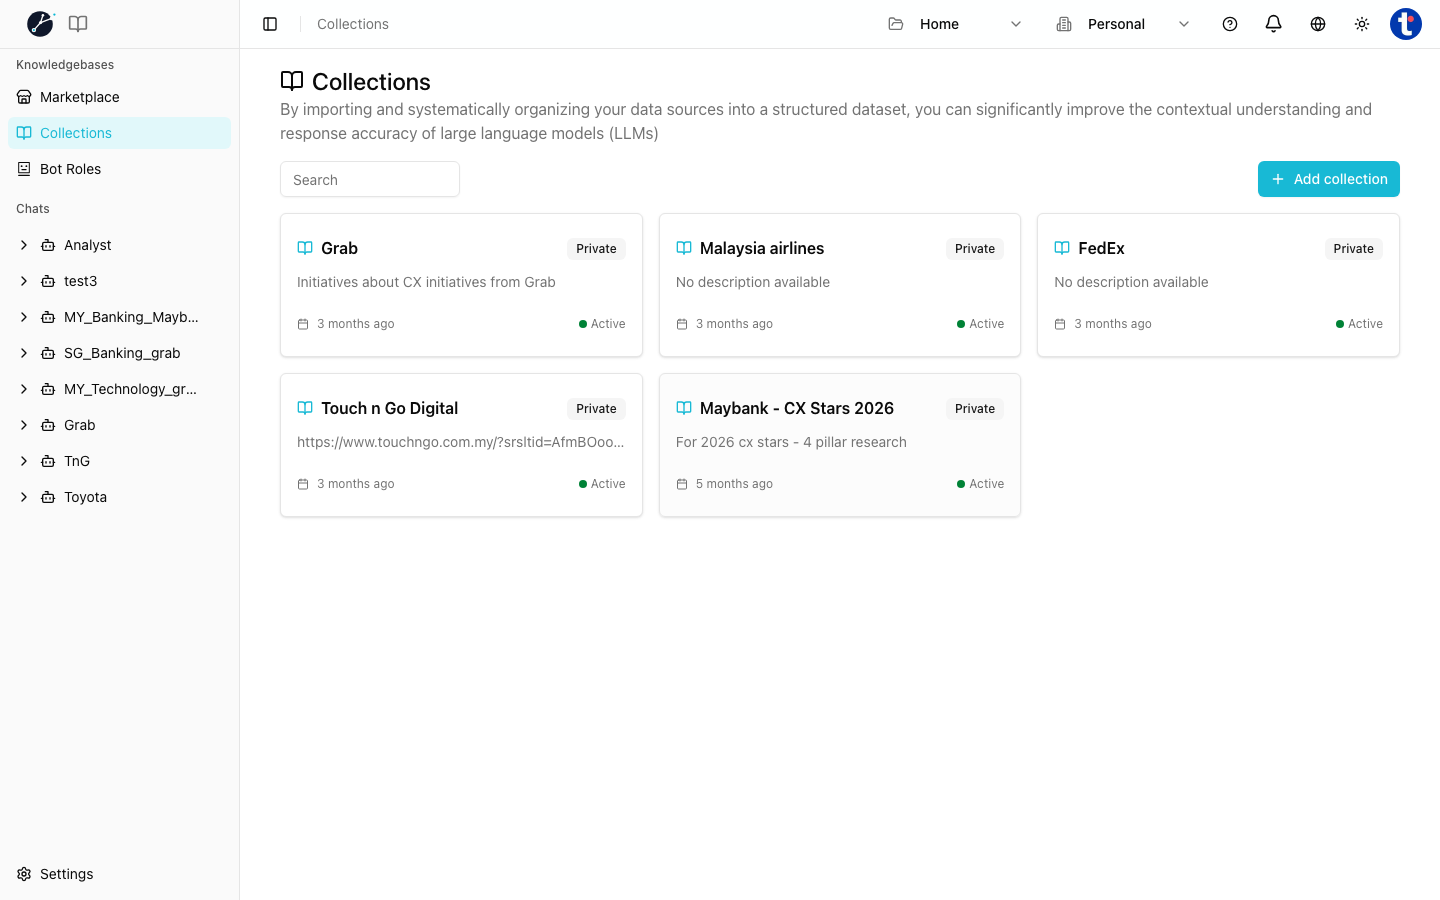The width and height of the screenshot is (1440, 900).
Task: Click the Grab collection book icon
Action: tap(305, 248)
